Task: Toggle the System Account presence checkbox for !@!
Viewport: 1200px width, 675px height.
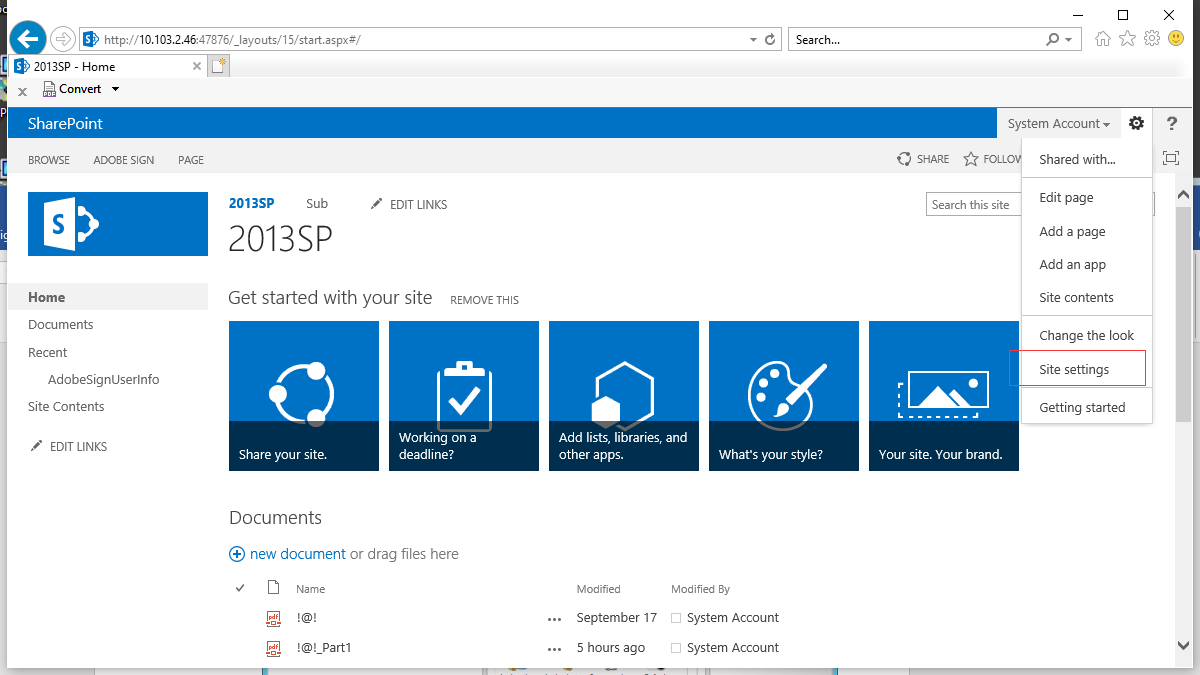Action: pos(676,618)
